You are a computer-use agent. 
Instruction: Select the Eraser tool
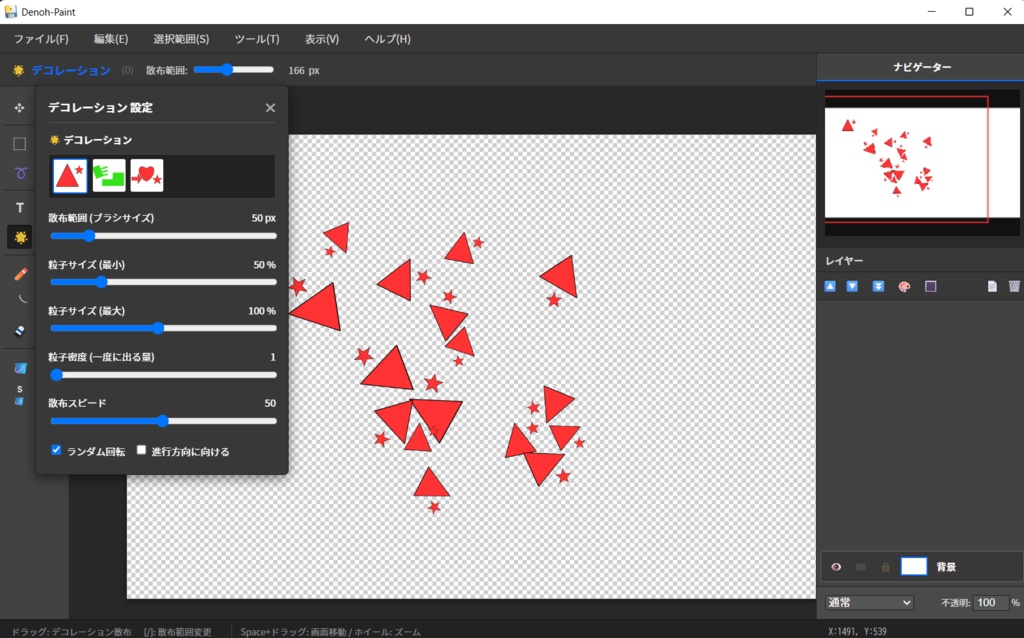tap(20, 331)
